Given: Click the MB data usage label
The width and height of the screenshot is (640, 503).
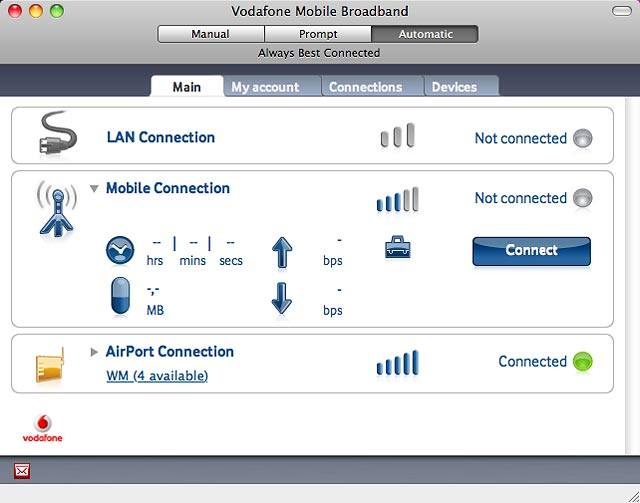Looking at the screenshot, I should [155, 310].
